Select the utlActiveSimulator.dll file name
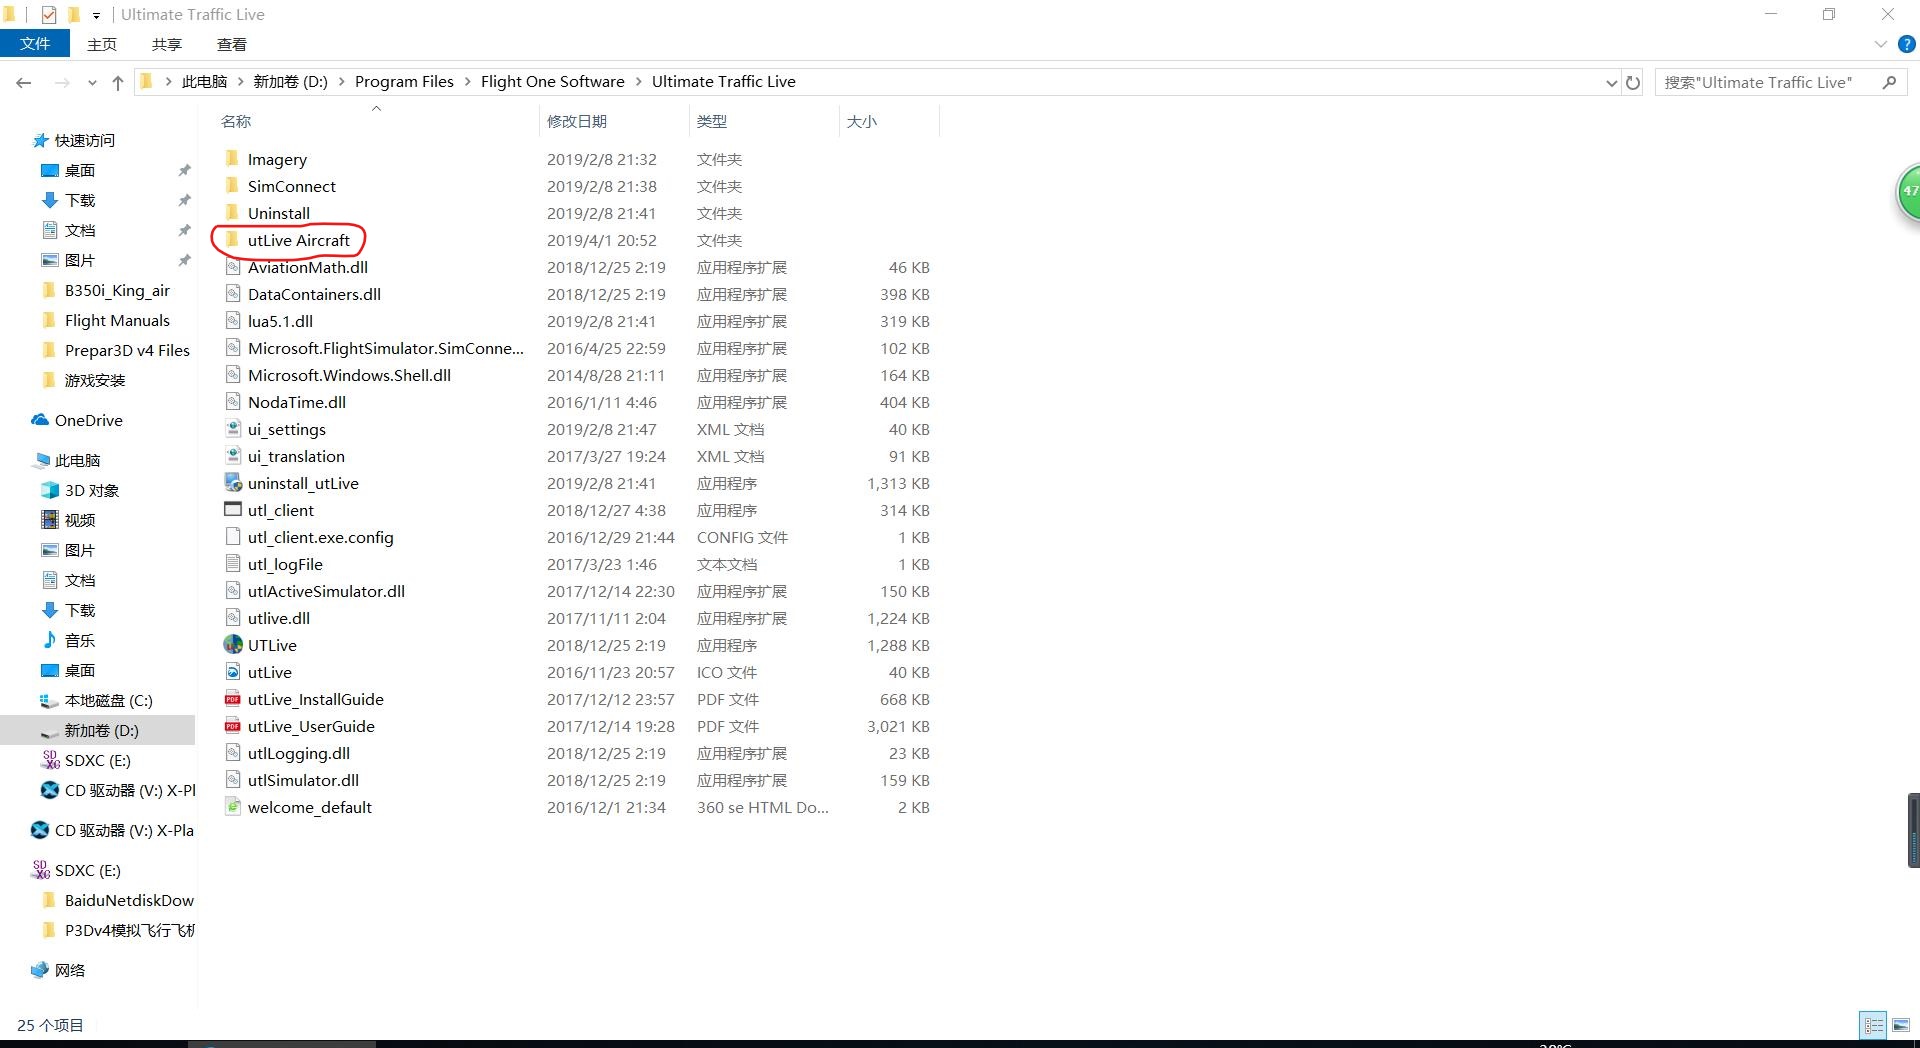The width and height of the screenshot is (1920, 1048). [326, 591]
